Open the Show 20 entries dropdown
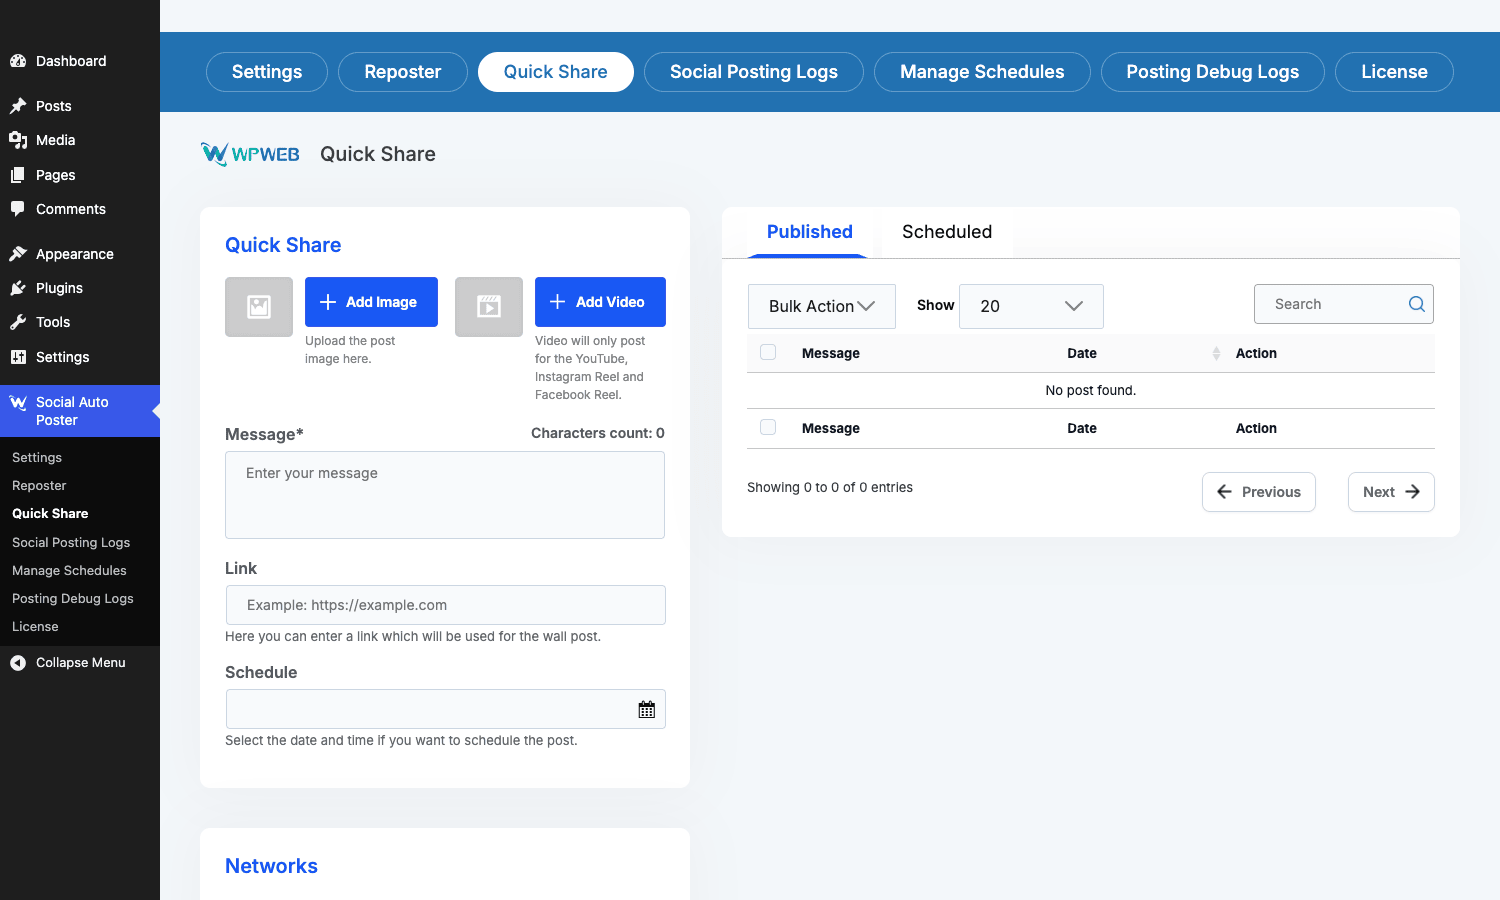The width and height of the screenshot is (1500, 900). click(1031, 306)
